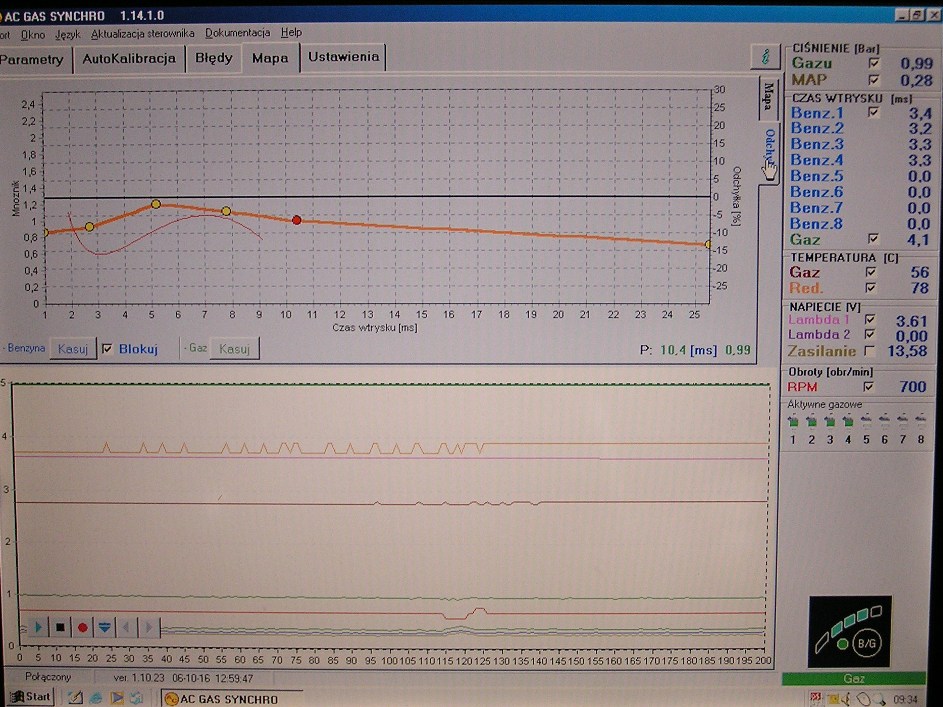Open the Aktualizacja sterownika menu
This screenshot has width=943, height=707.
142,33
